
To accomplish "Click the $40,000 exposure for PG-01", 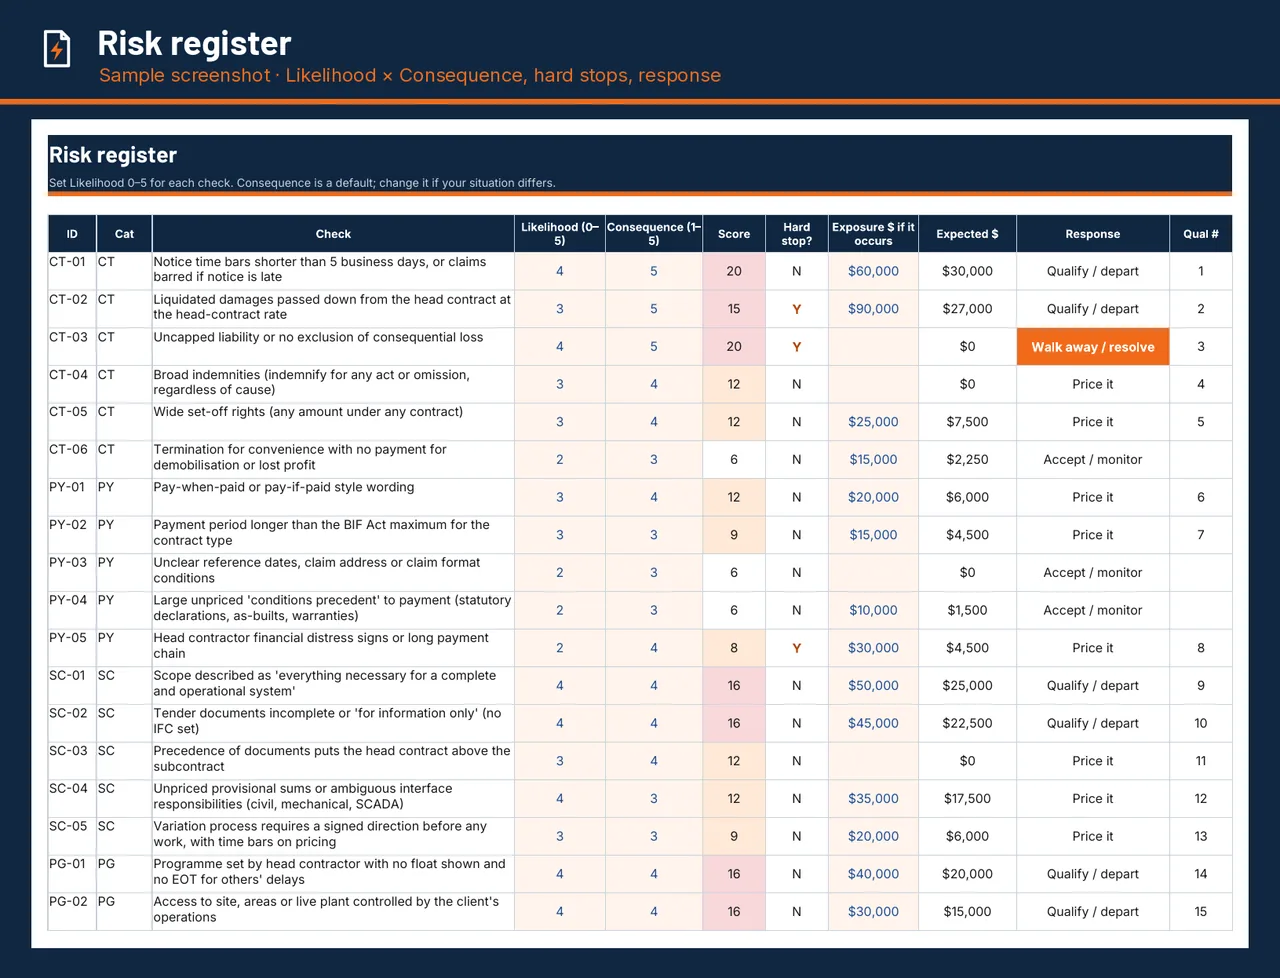I will click(873, 874).
